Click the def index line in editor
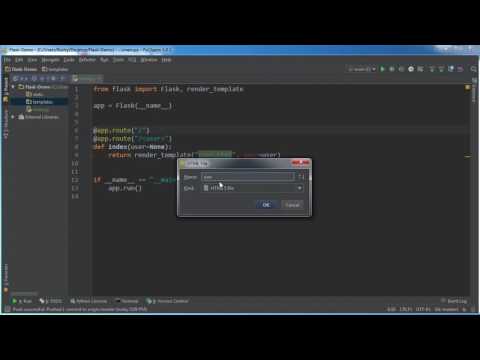Viewport: 480px width, 360px height. click(132, 147)
